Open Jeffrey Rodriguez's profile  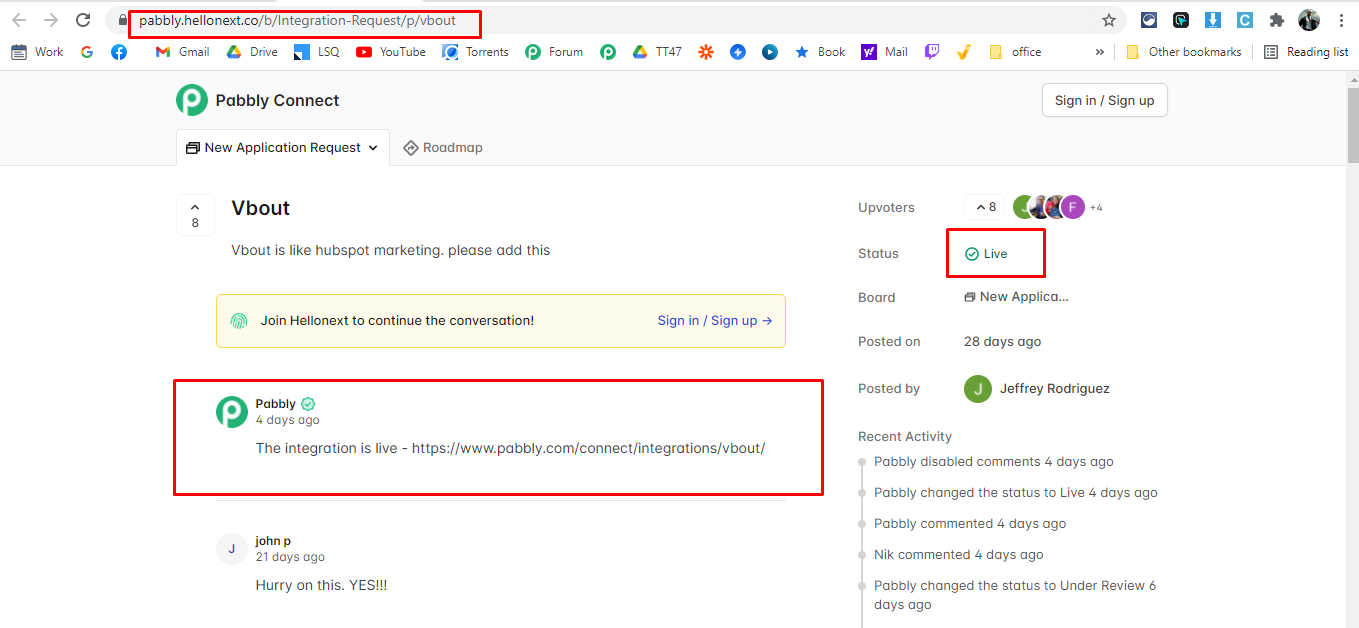tap(1037, 389)
